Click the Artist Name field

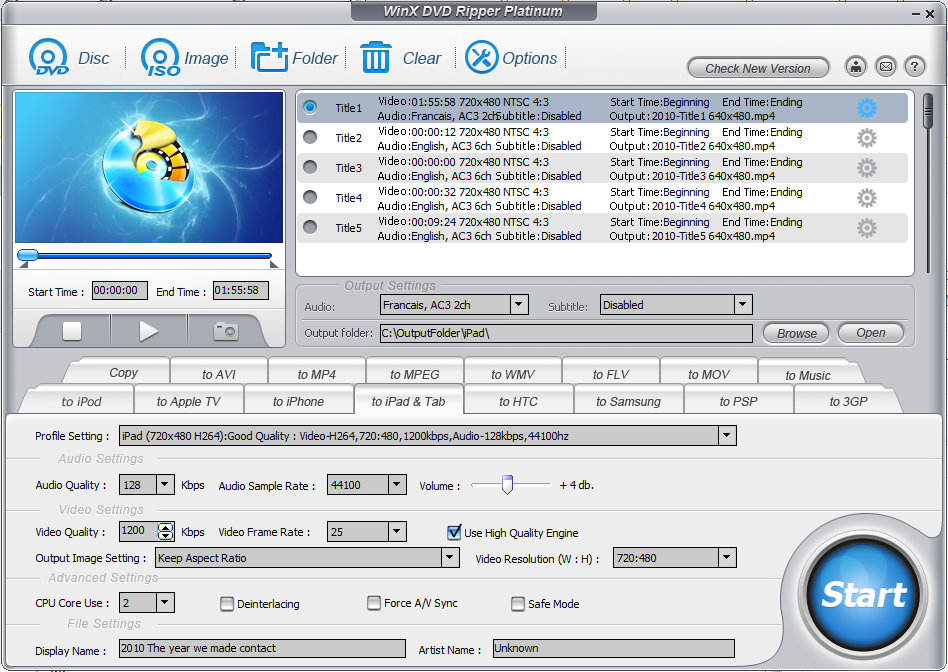pos(614,648)
